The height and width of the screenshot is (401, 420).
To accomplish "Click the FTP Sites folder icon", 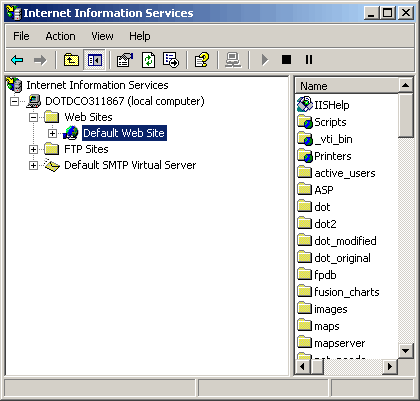I will point(52,149).
